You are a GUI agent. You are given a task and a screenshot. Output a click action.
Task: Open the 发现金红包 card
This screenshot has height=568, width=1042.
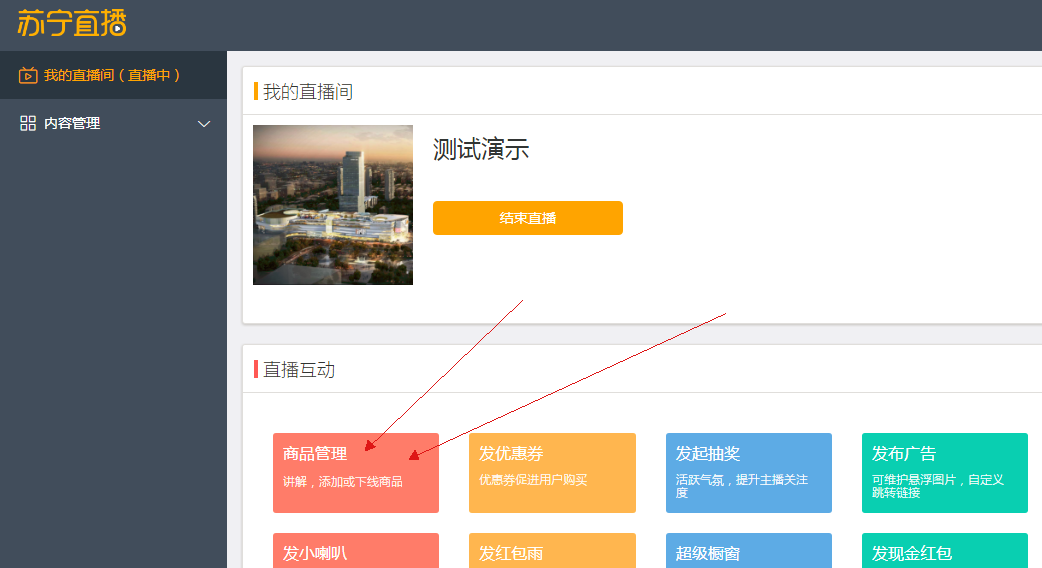(x=945, y=551)
